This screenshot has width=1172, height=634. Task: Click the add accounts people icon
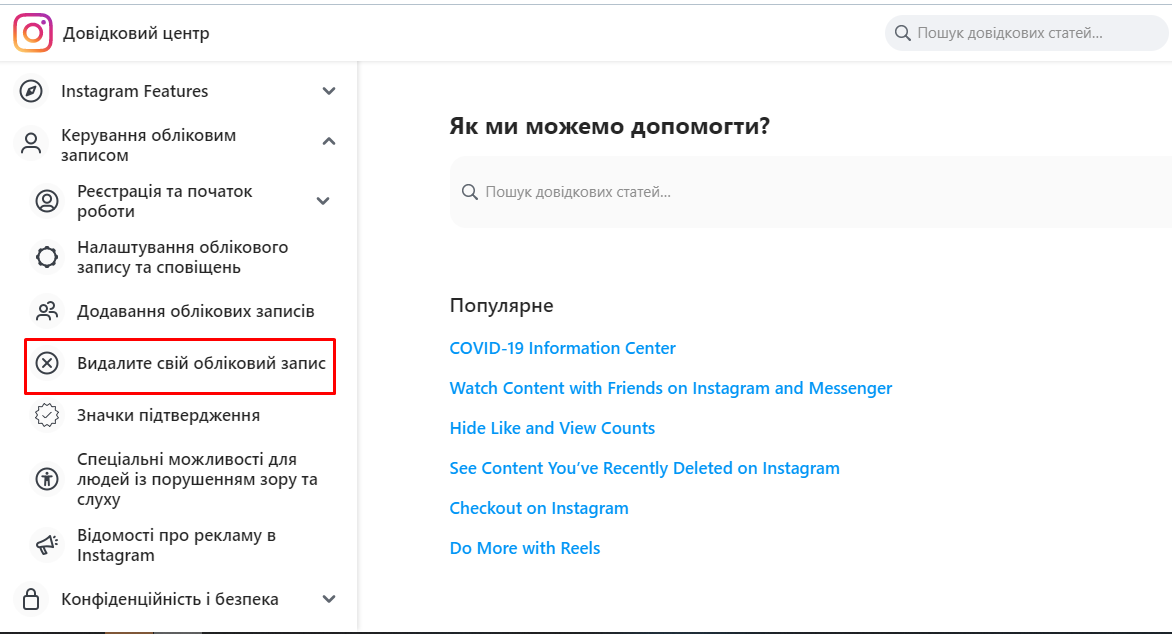[x=46, y=311]
